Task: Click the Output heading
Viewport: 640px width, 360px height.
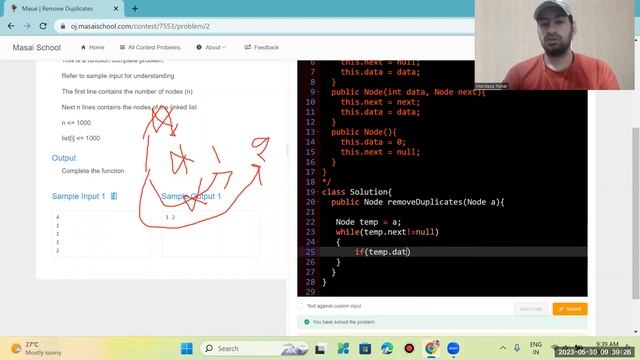Action: click(x=64, y=158)
